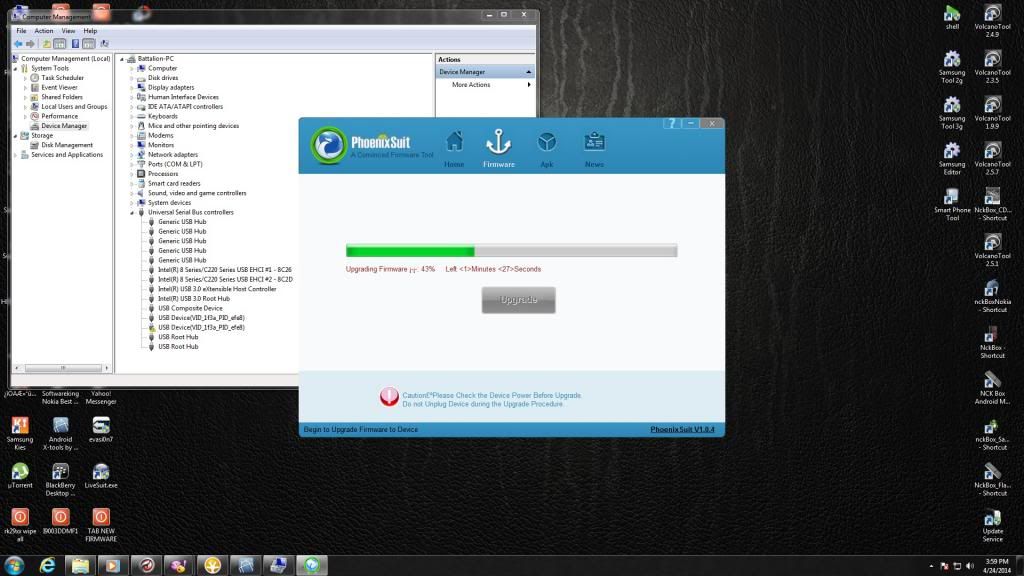Select Sound, video and game controllers
This screenshot has width=1024, height=576.
[x=197, y=193]
